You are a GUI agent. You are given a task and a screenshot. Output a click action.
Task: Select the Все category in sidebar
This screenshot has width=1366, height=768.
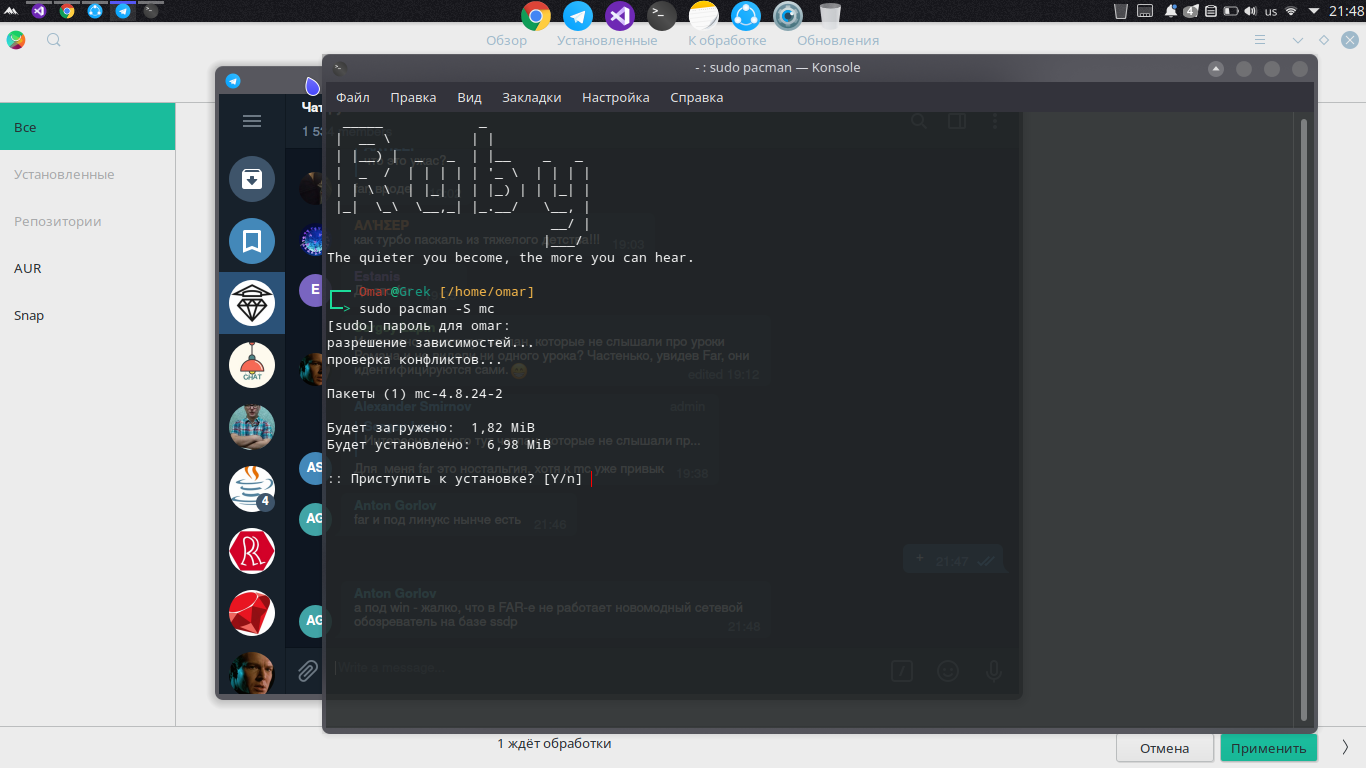point(87,127)
